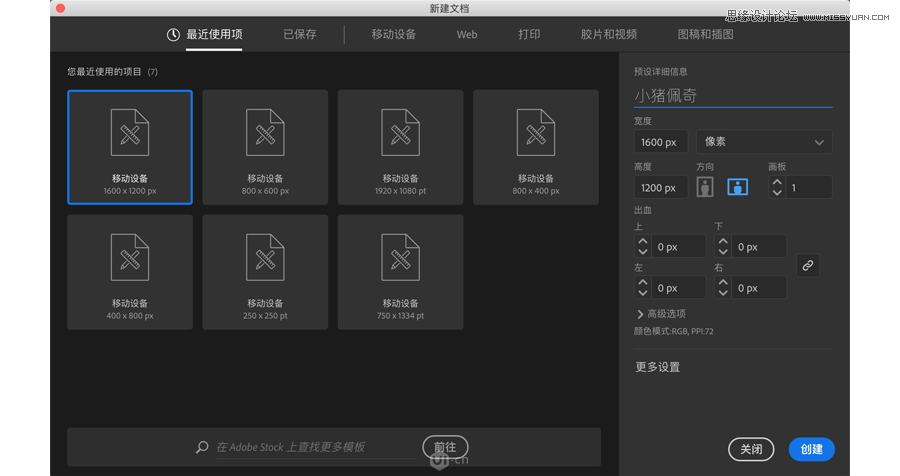Choose the 1920 x 1080 pt preset card
Viewport: 900px width, 476px height.
click(400, 147)
